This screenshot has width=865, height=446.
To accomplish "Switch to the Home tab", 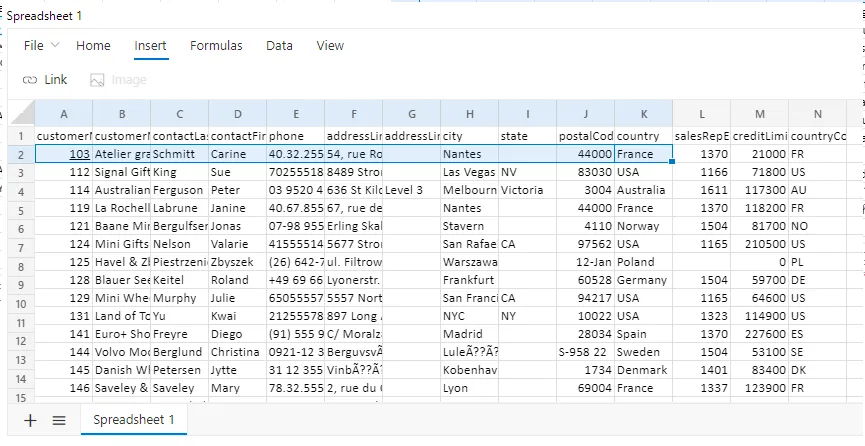I will point(93,45).
